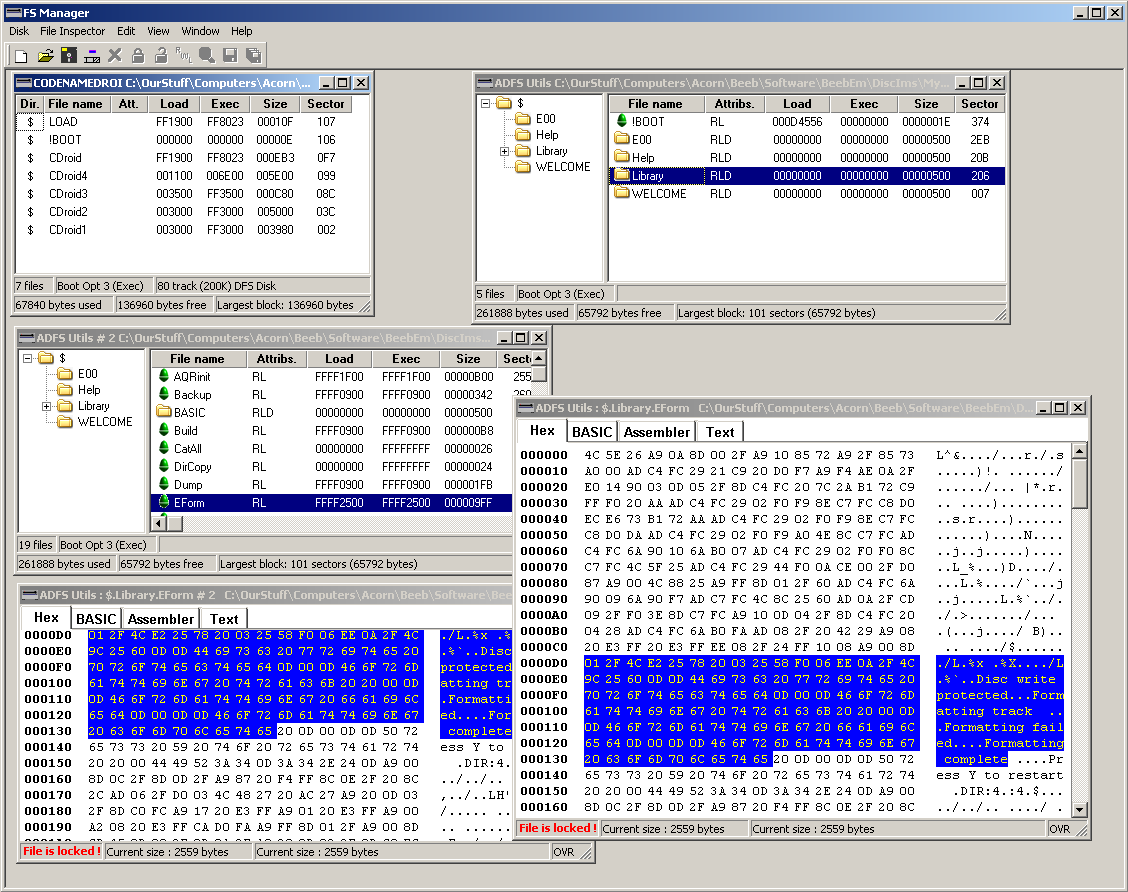The height and width of the screenshot is (892, 1128).
Task: Click the RWL attributes toolbar icon
Action: (x=184, y=56)
